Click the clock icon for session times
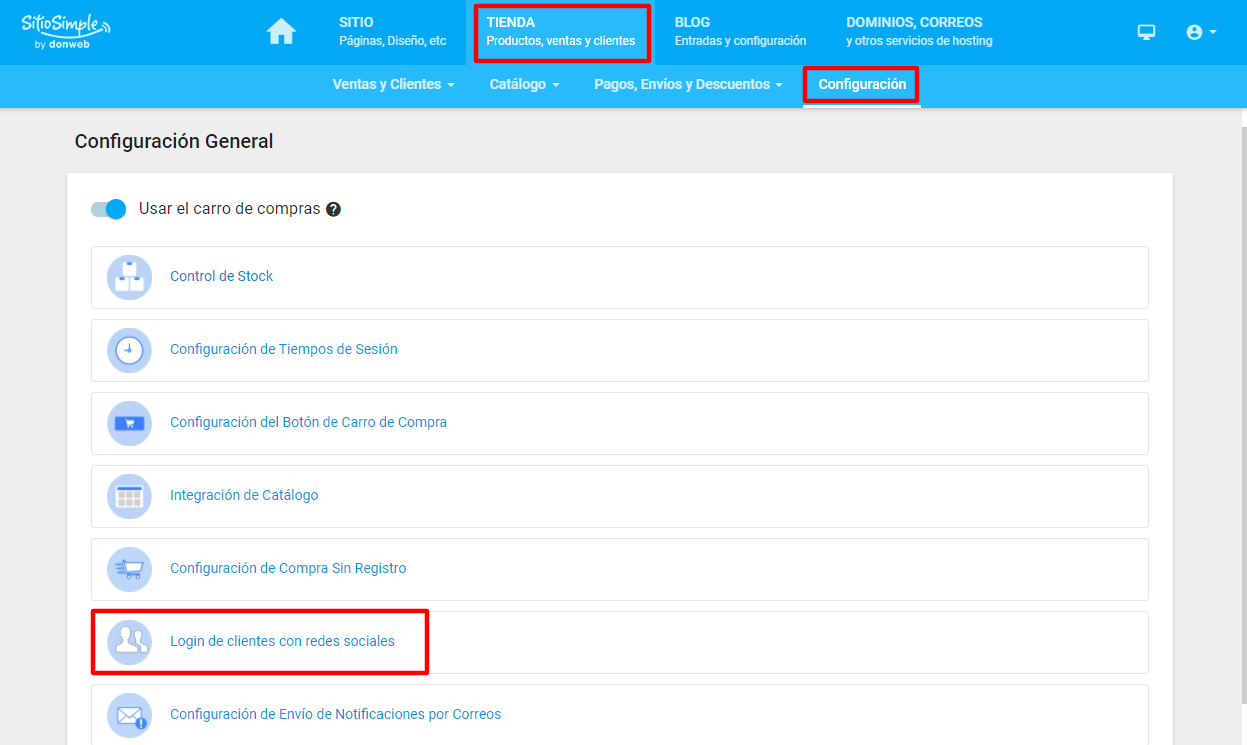This screenshot has width=1247, height=745. (129, 350)
